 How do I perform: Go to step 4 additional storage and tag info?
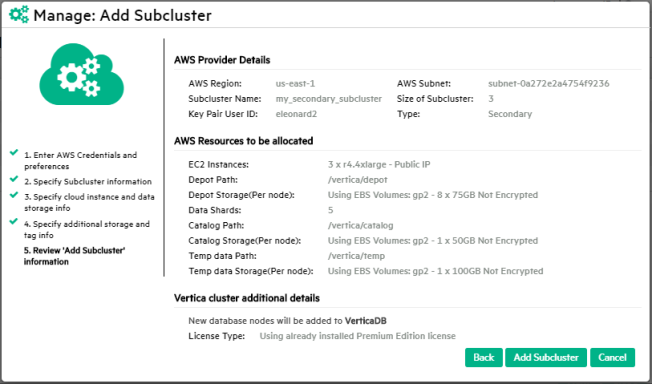coord(86,230)
